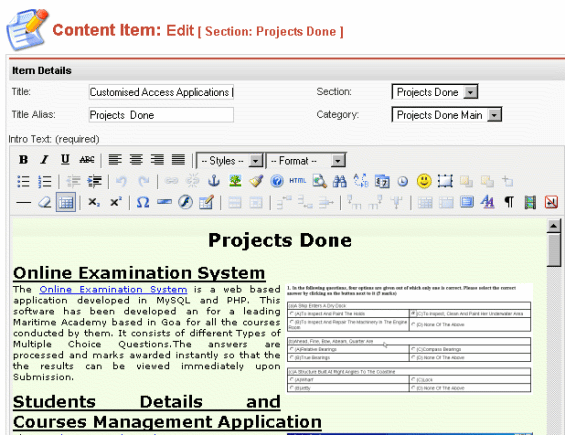
Task: Toggle visual paragraph marks icon
Action: pyautogui.click(x=509, y=202)
